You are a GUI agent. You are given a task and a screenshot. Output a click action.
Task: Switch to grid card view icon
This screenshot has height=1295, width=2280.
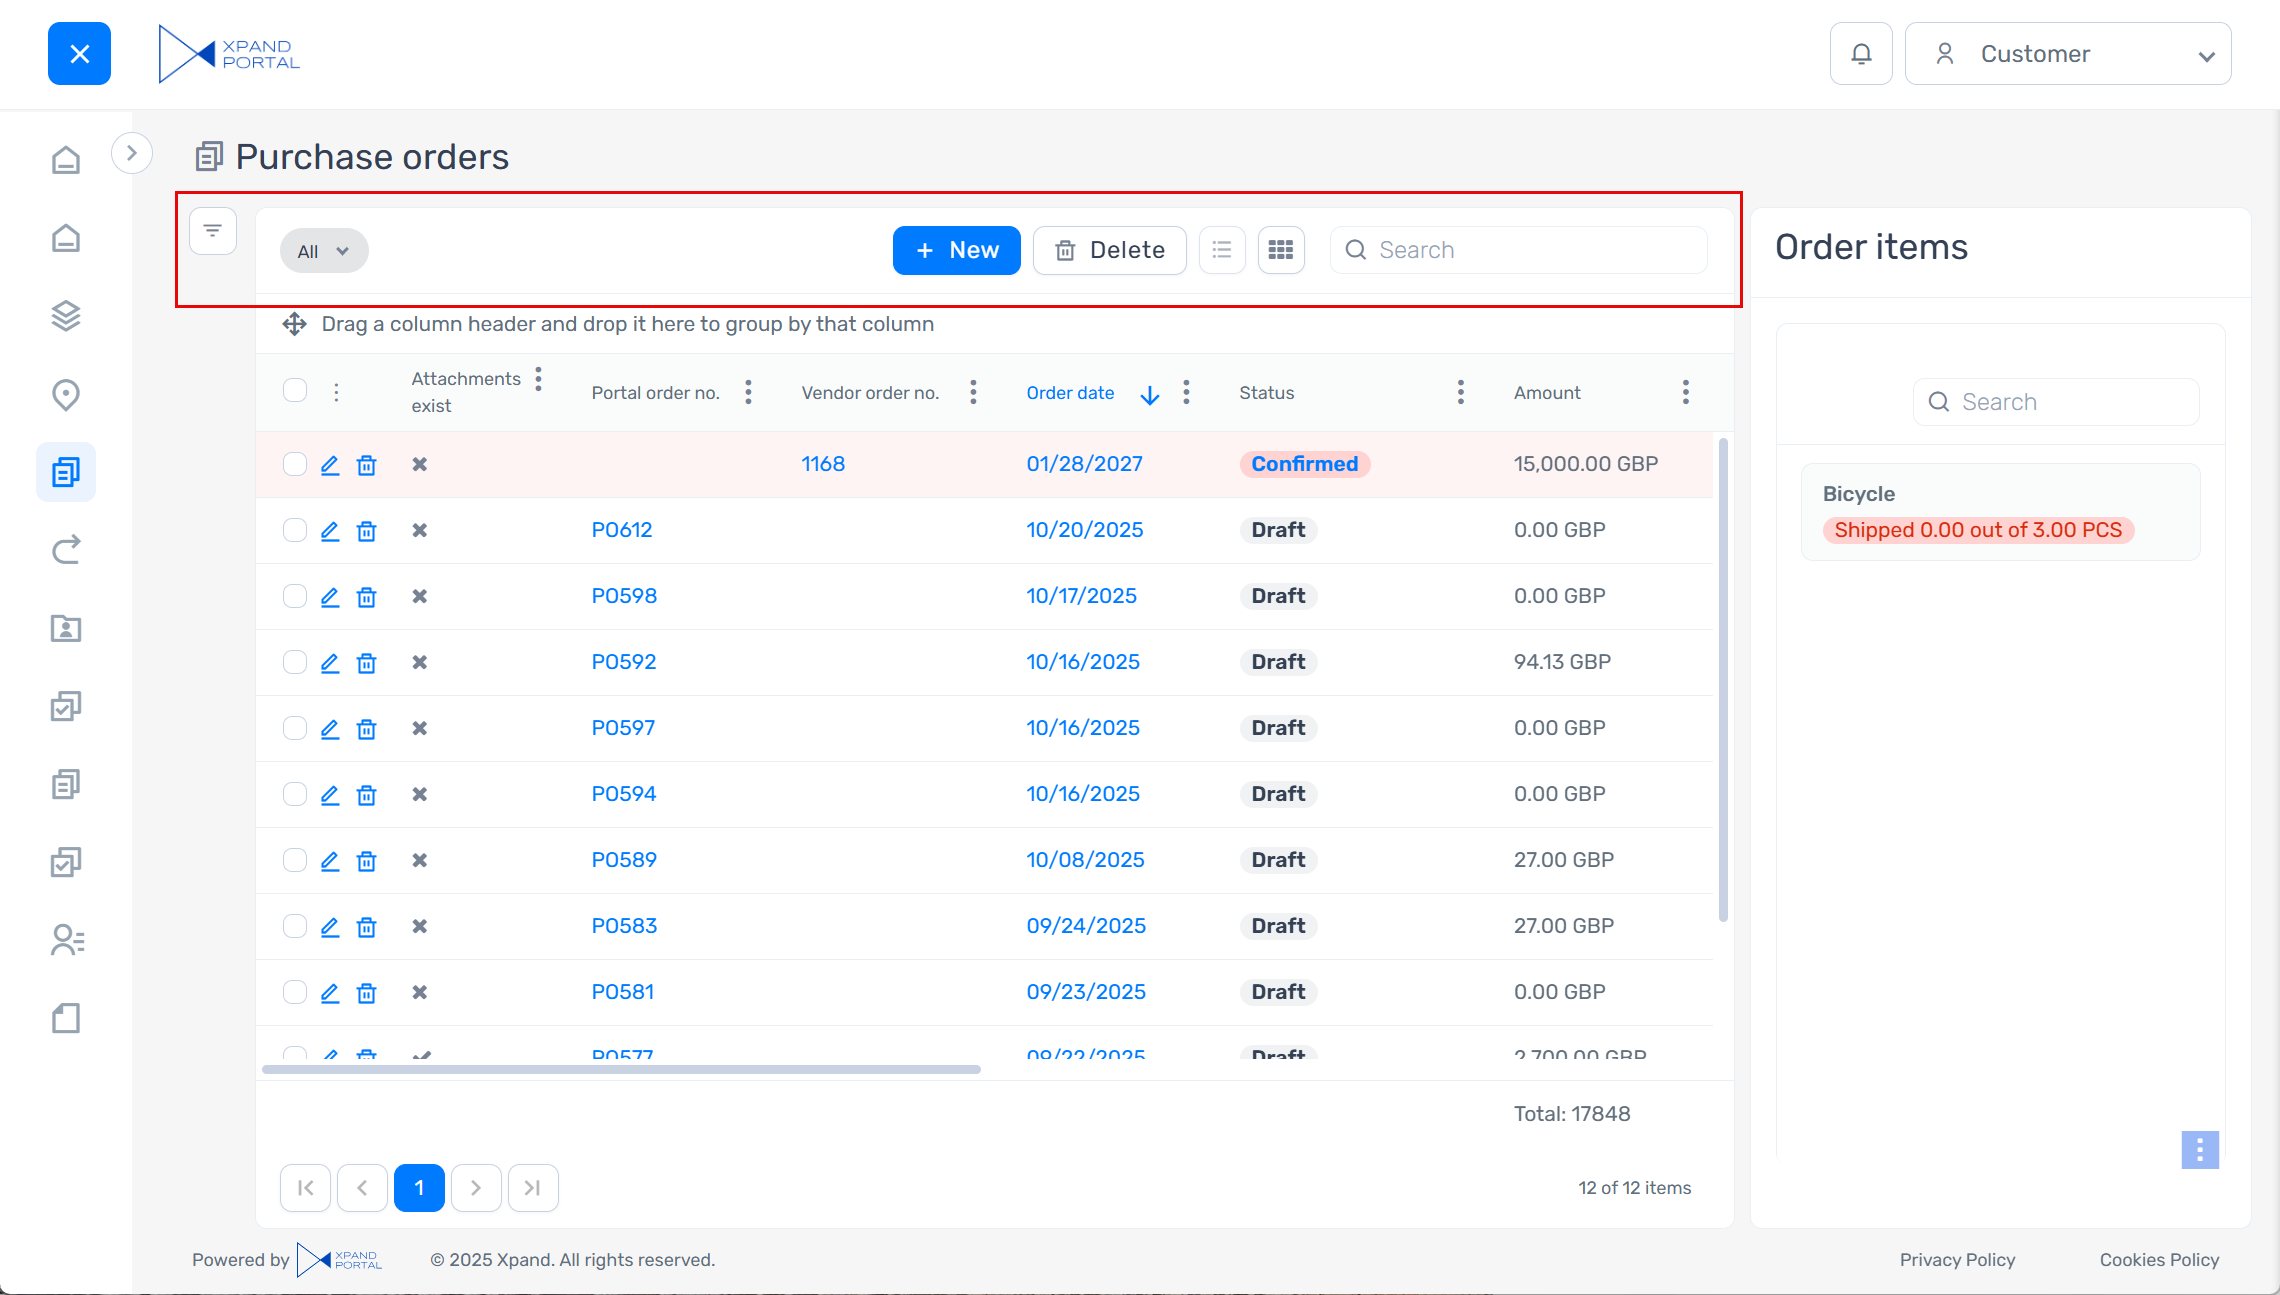coord(1280,250)
